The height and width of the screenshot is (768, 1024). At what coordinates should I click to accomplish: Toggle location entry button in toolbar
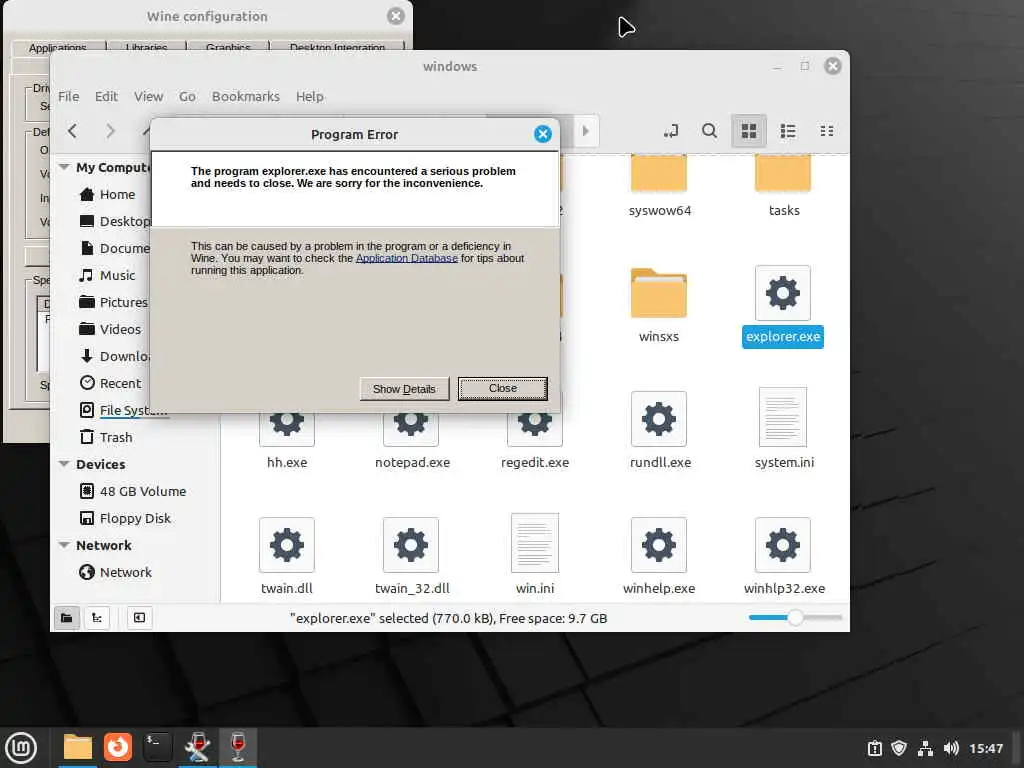pos(671,131)
